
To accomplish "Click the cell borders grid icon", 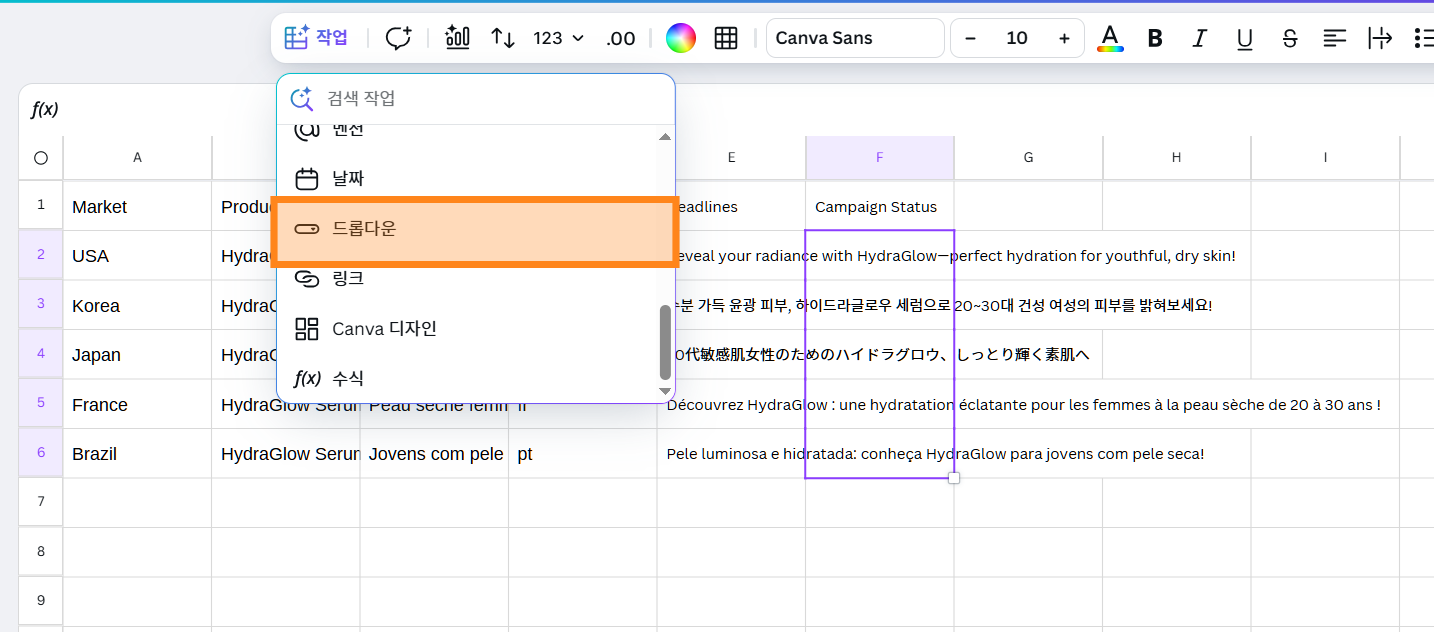I will (x=726, y=38).
